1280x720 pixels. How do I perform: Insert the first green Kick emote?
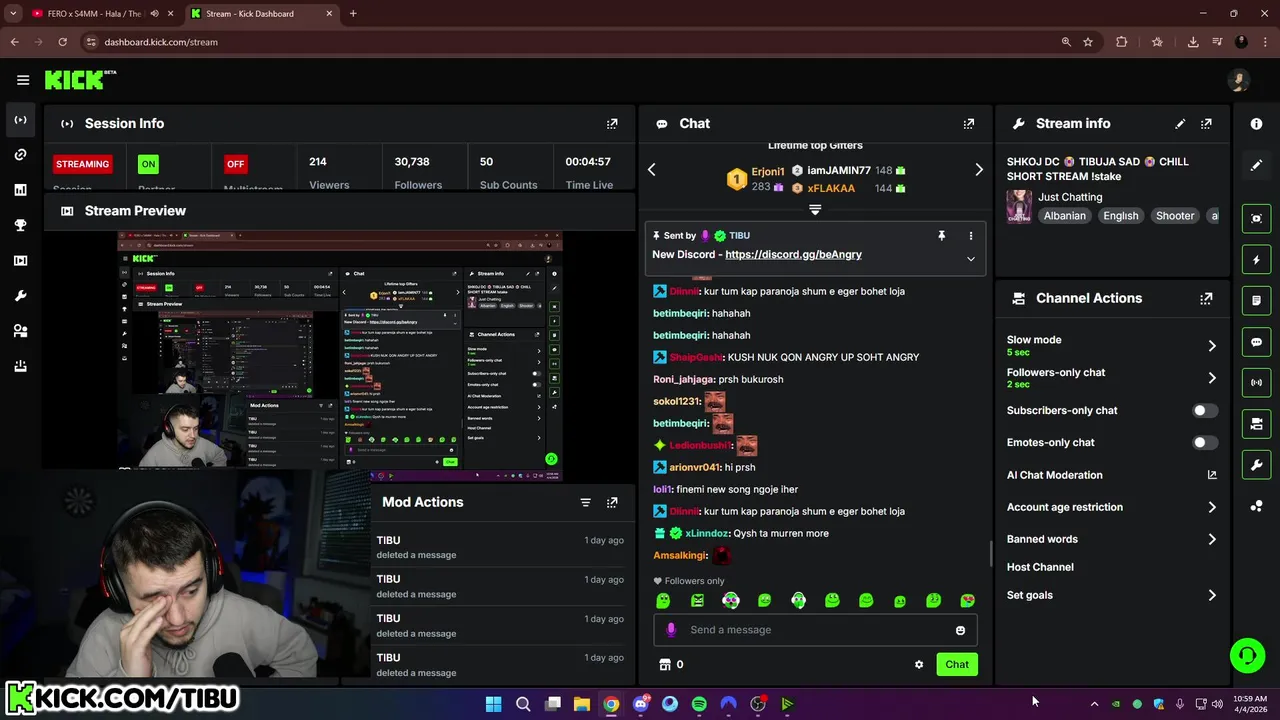(x=663, y=600)
